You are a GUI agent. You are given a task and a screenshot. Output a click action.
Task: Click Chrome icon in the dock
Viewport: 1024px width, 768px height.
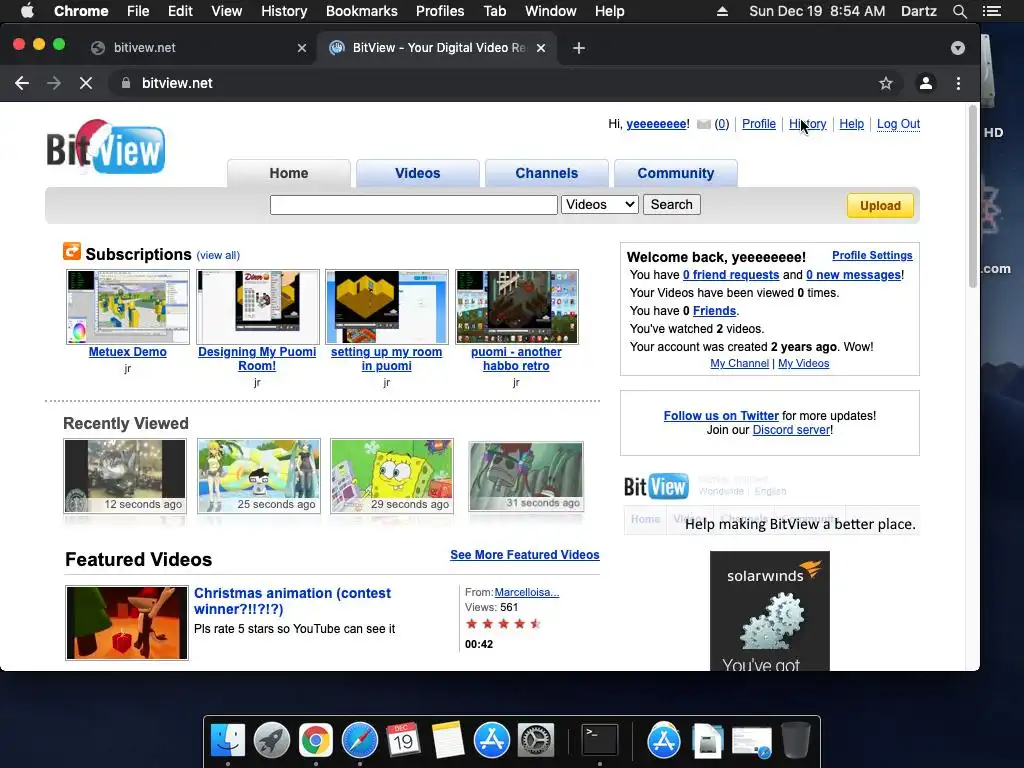(315, 741)
